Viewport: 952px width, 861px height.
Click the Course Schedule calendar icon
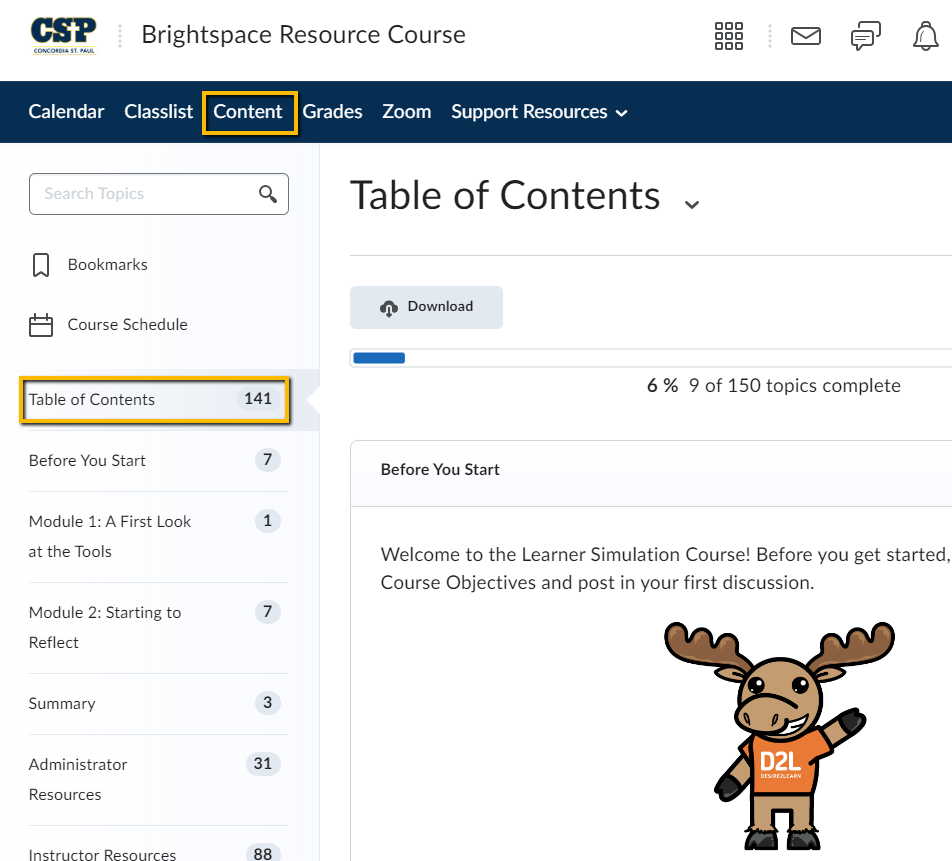41,325
